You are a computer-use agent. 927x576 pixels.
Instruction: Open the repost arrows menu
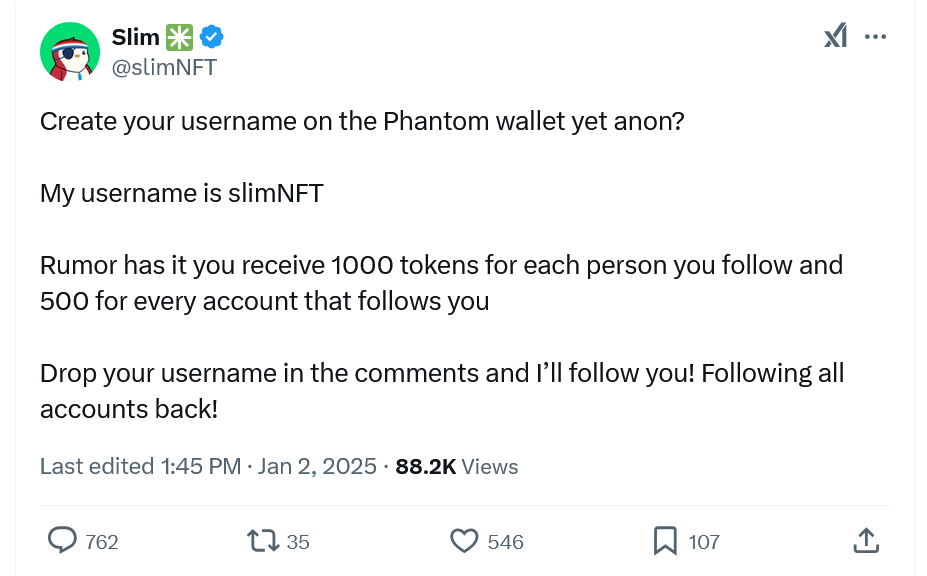262,541
